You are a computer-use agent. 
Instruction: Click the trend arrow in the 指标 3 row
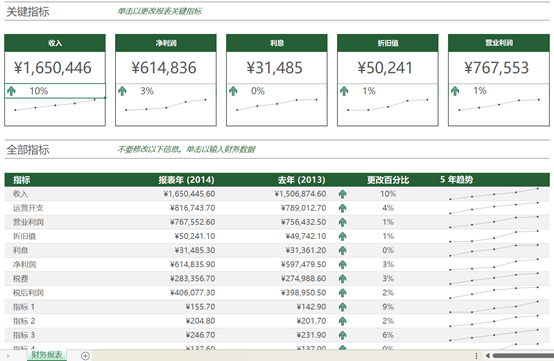pyautogui.click(x=342, y=335)
